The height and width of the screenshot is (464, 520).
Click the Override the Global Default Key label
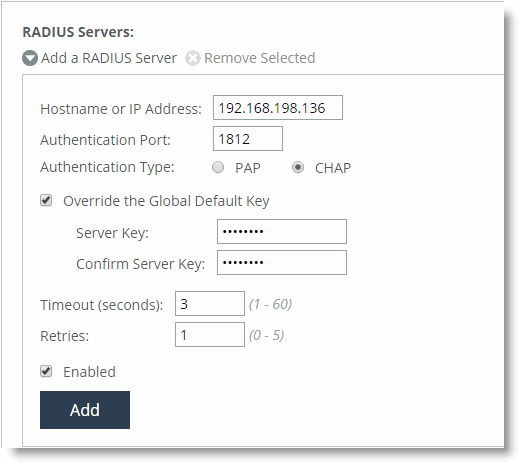click(166, 201)
